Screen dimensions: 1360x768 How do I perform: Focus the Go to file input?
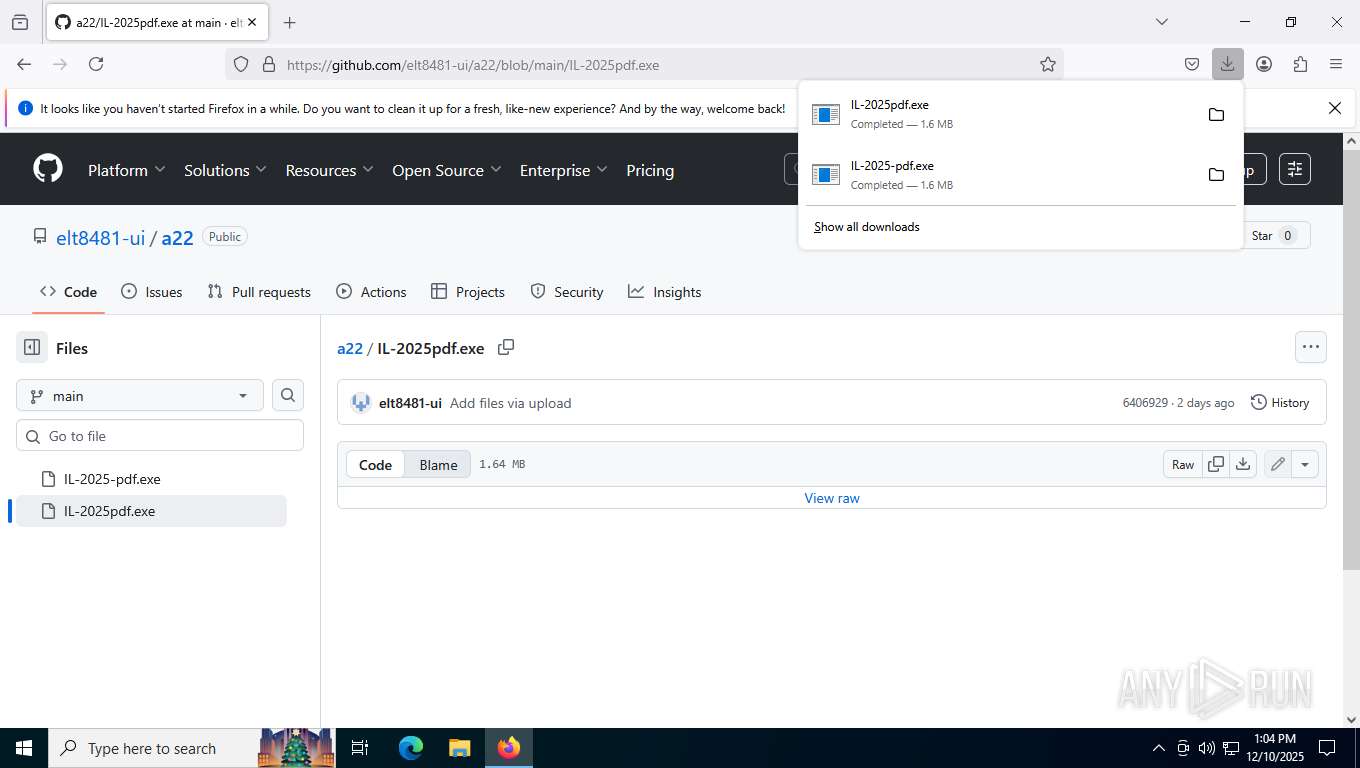coord(160,435)
